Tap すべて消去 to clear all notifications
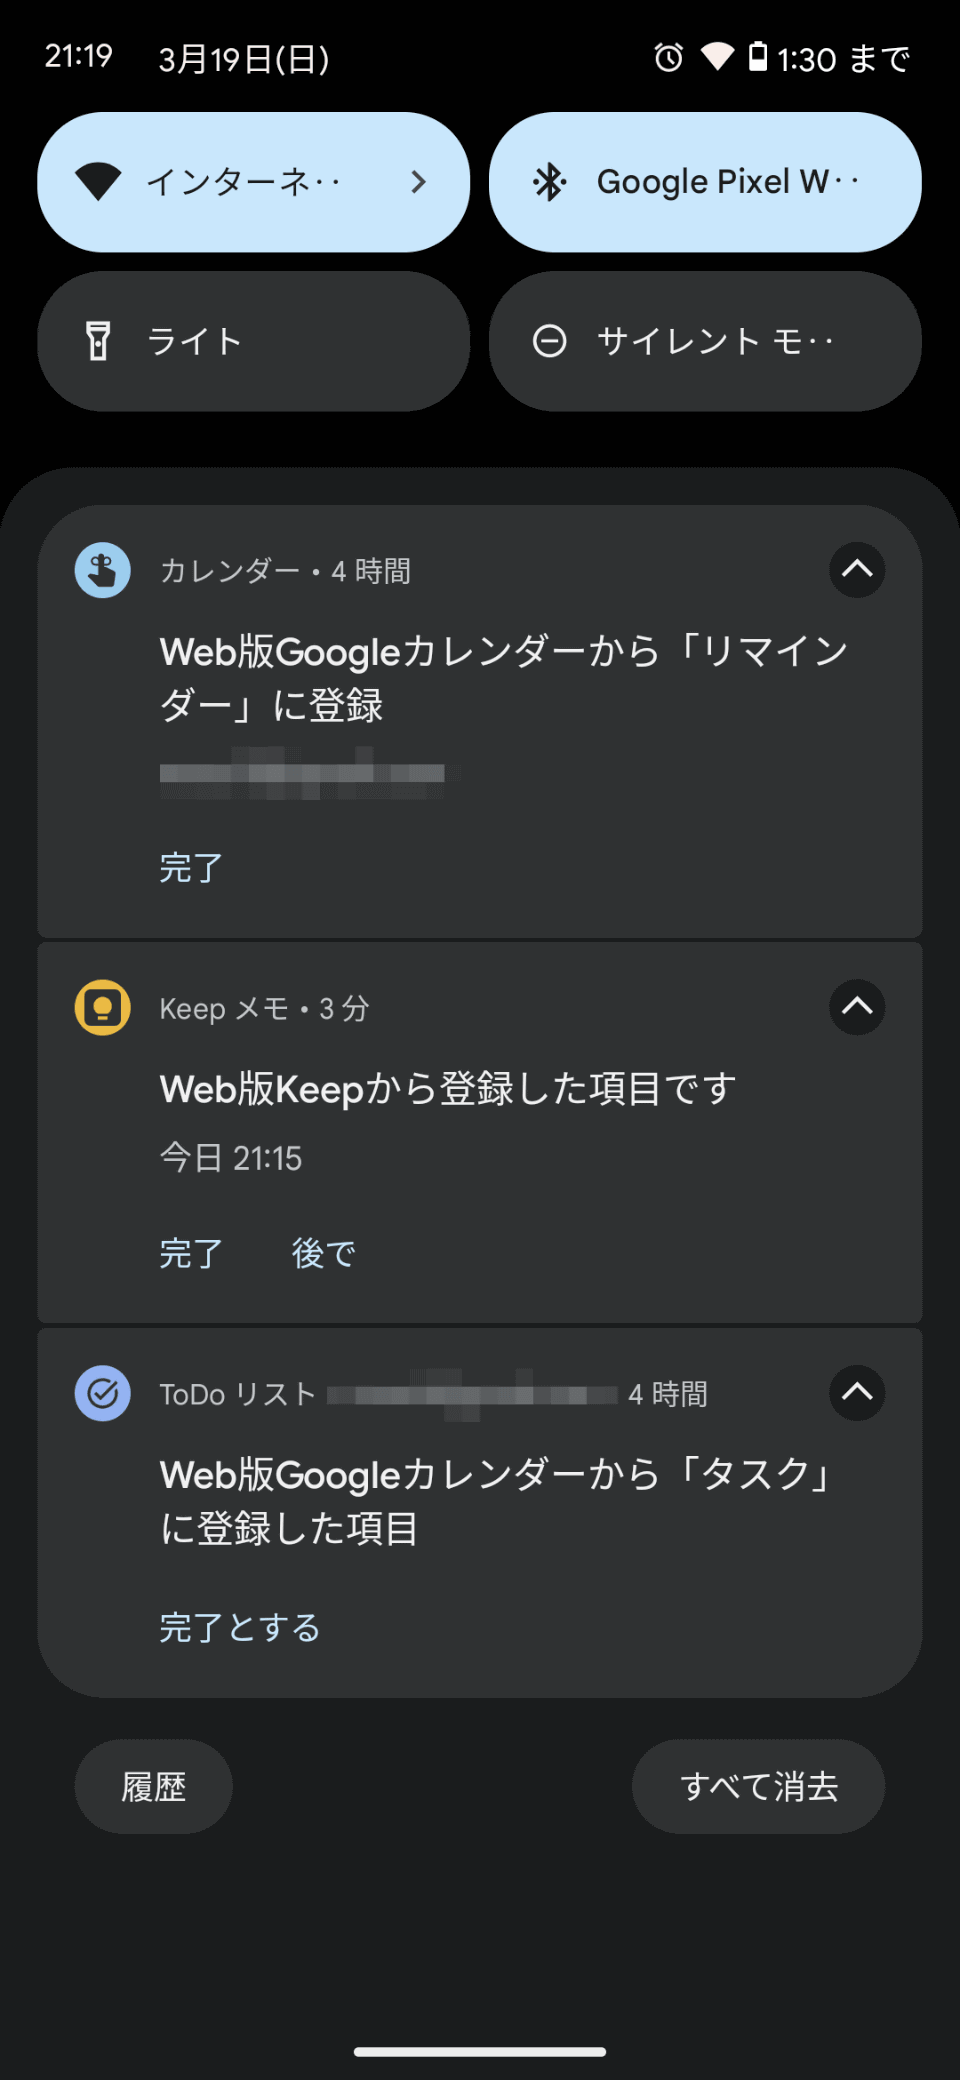The image size is (960, 2080). tap(759, 1786)
